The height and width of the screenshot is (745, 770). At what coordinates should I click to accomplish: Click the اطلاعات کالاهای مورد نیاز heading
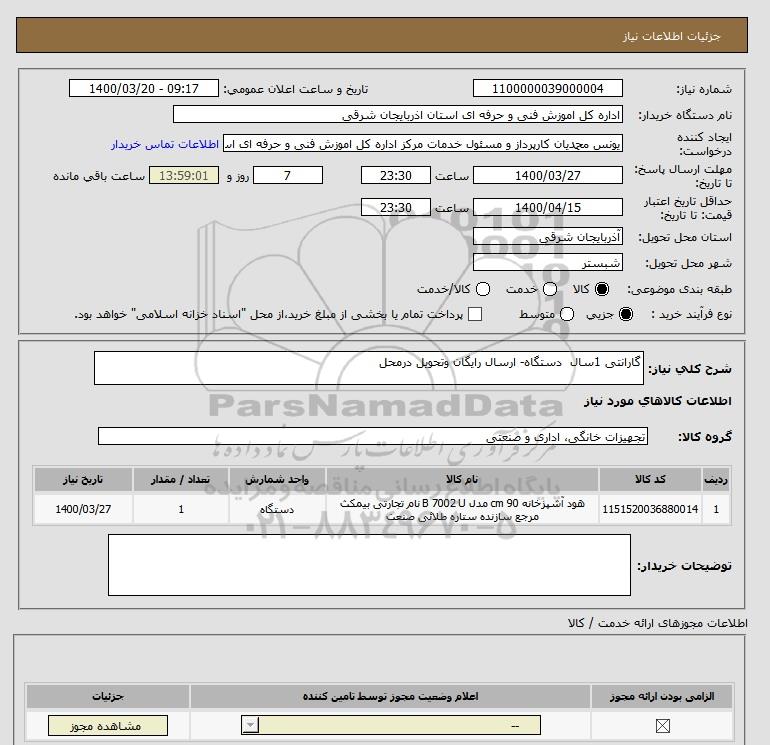coord(658,401)
